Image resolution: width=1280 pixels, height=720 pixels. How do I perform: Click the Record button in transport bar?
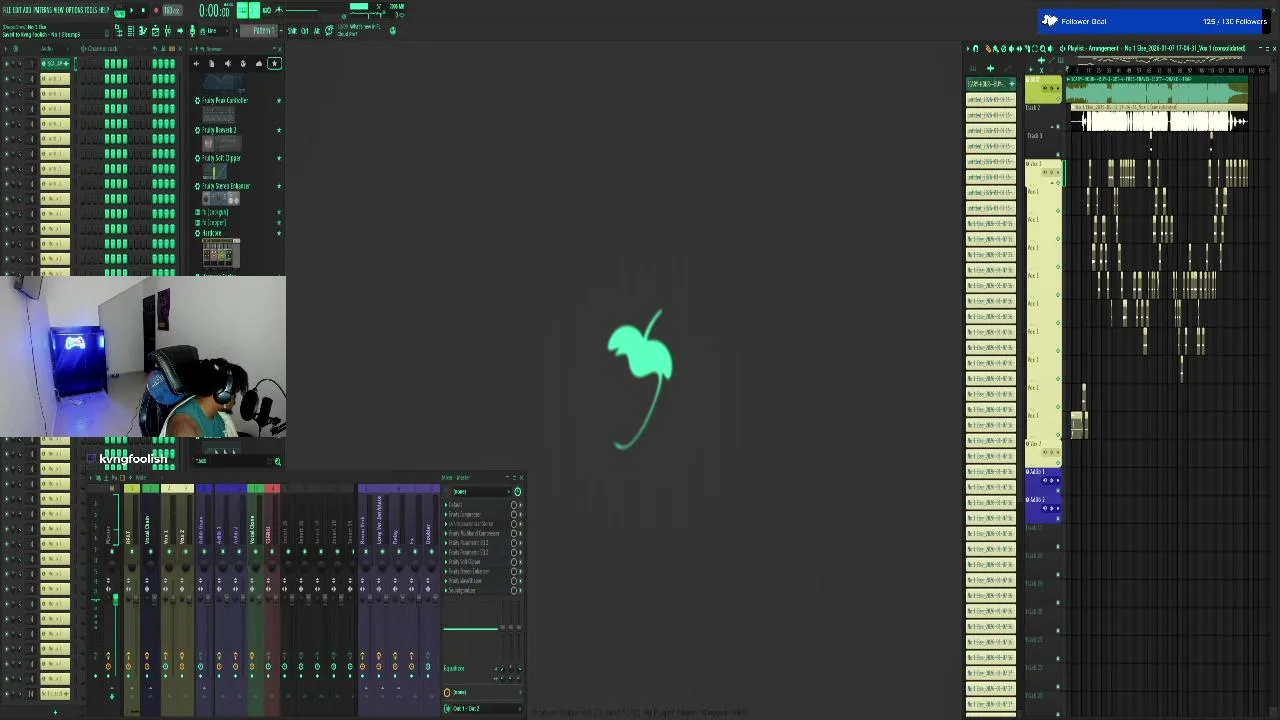pyautogui.click(x=156, y=10)
